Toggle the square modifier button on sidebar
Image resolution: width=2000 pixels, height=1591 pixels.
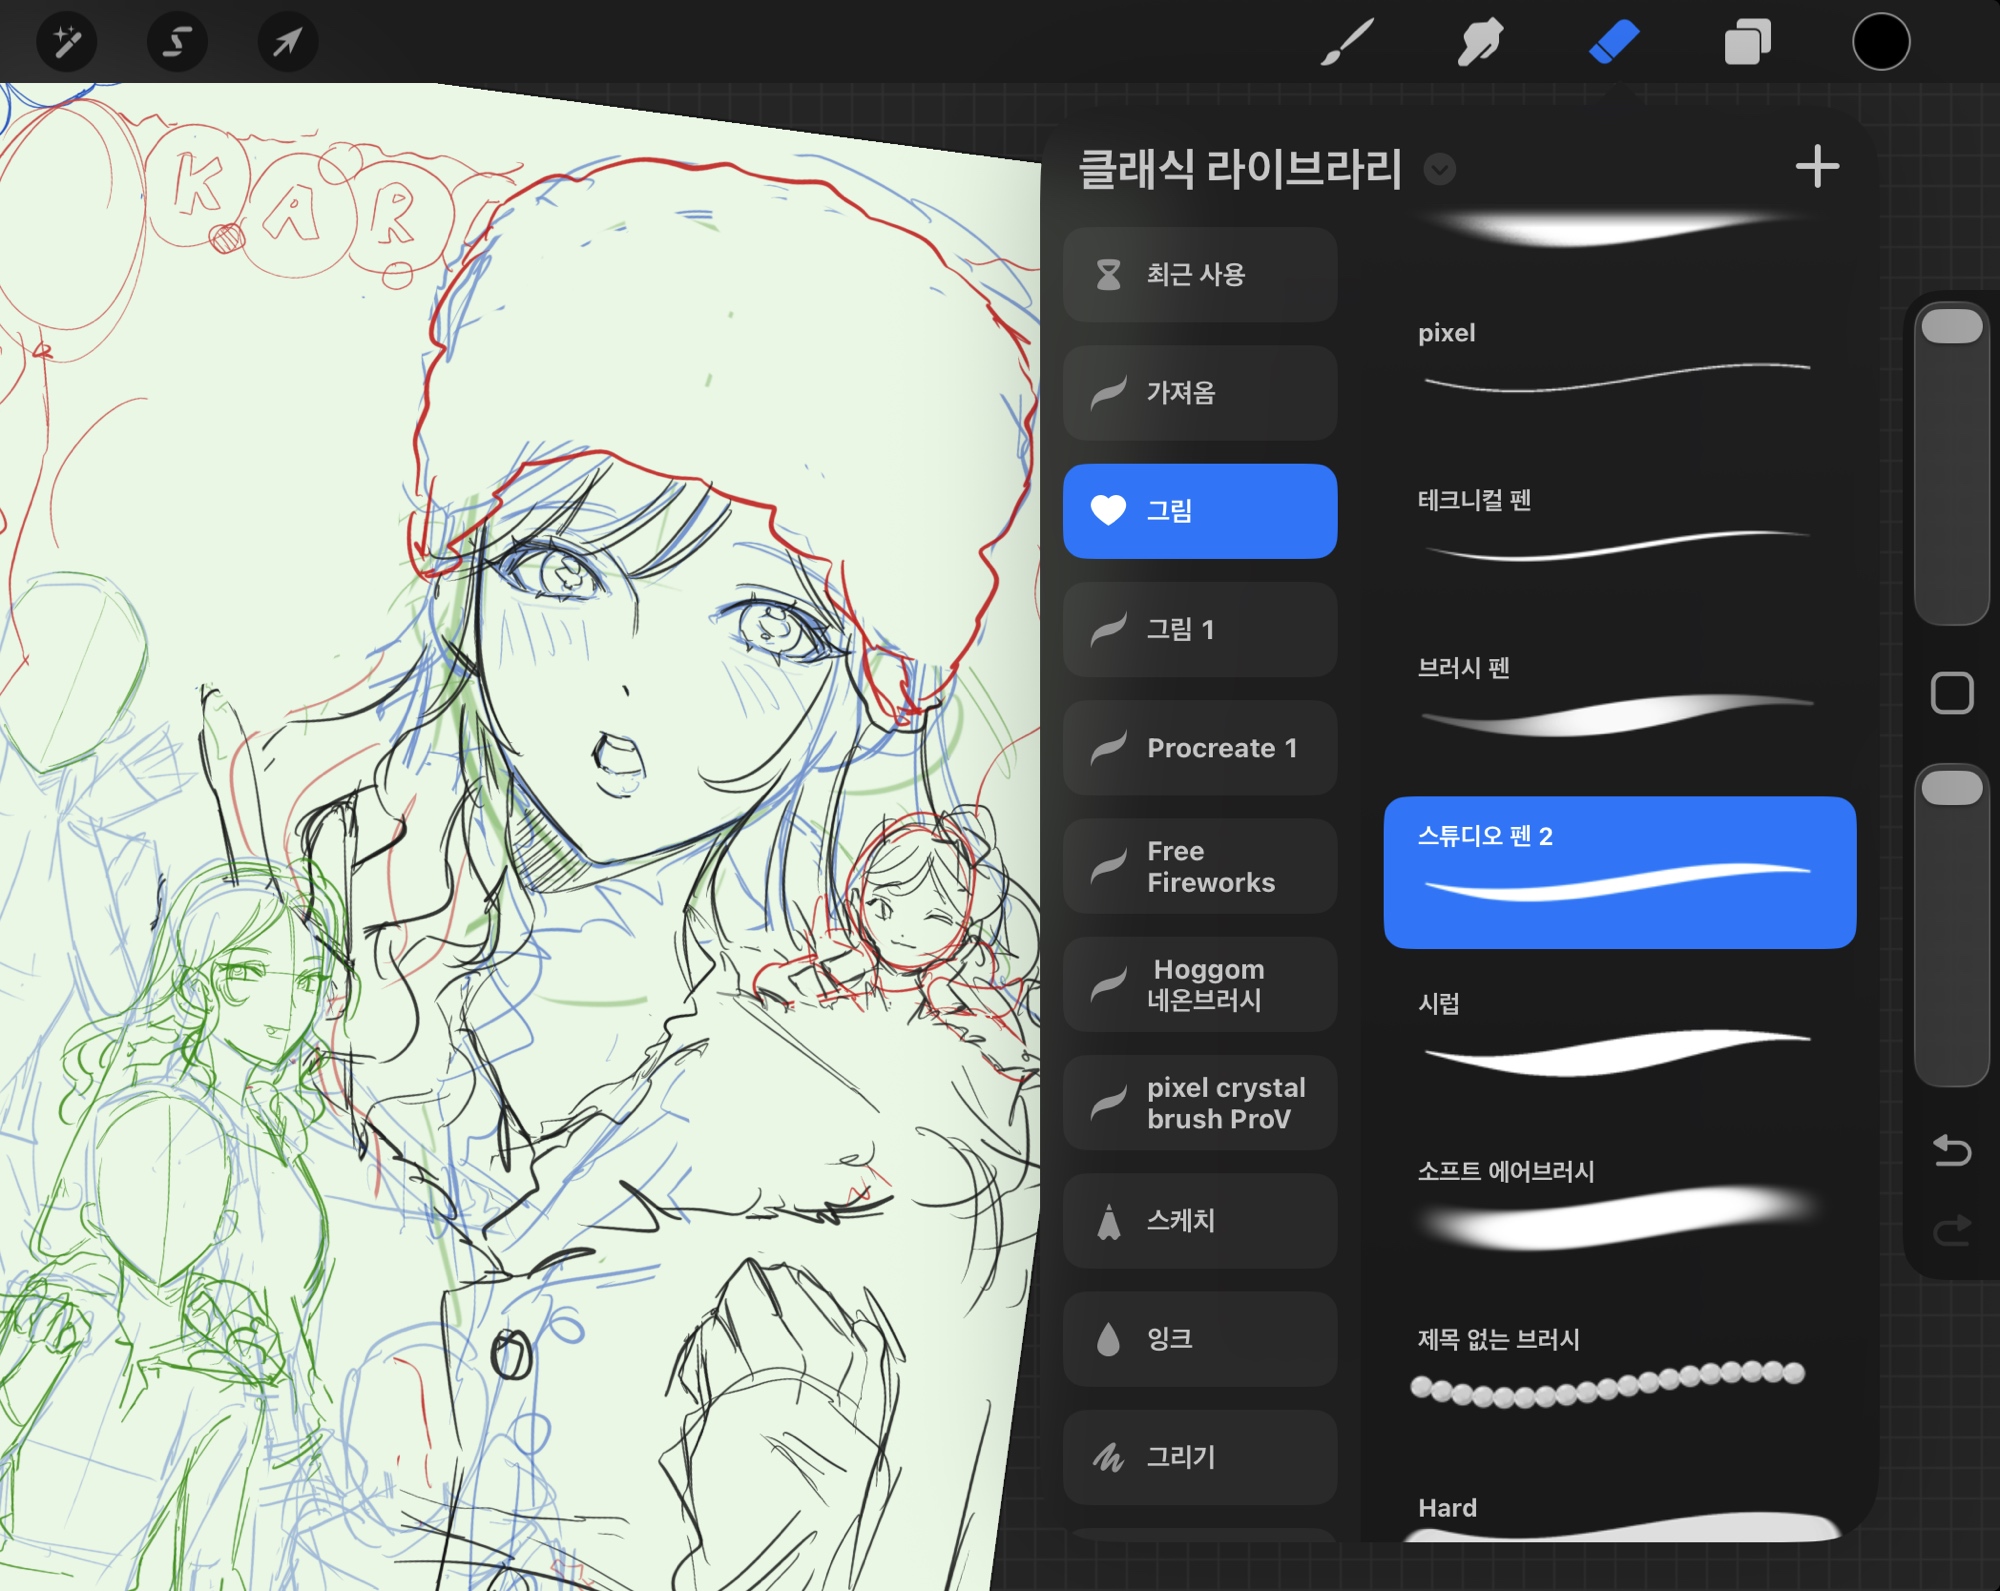pos(1951,693)
